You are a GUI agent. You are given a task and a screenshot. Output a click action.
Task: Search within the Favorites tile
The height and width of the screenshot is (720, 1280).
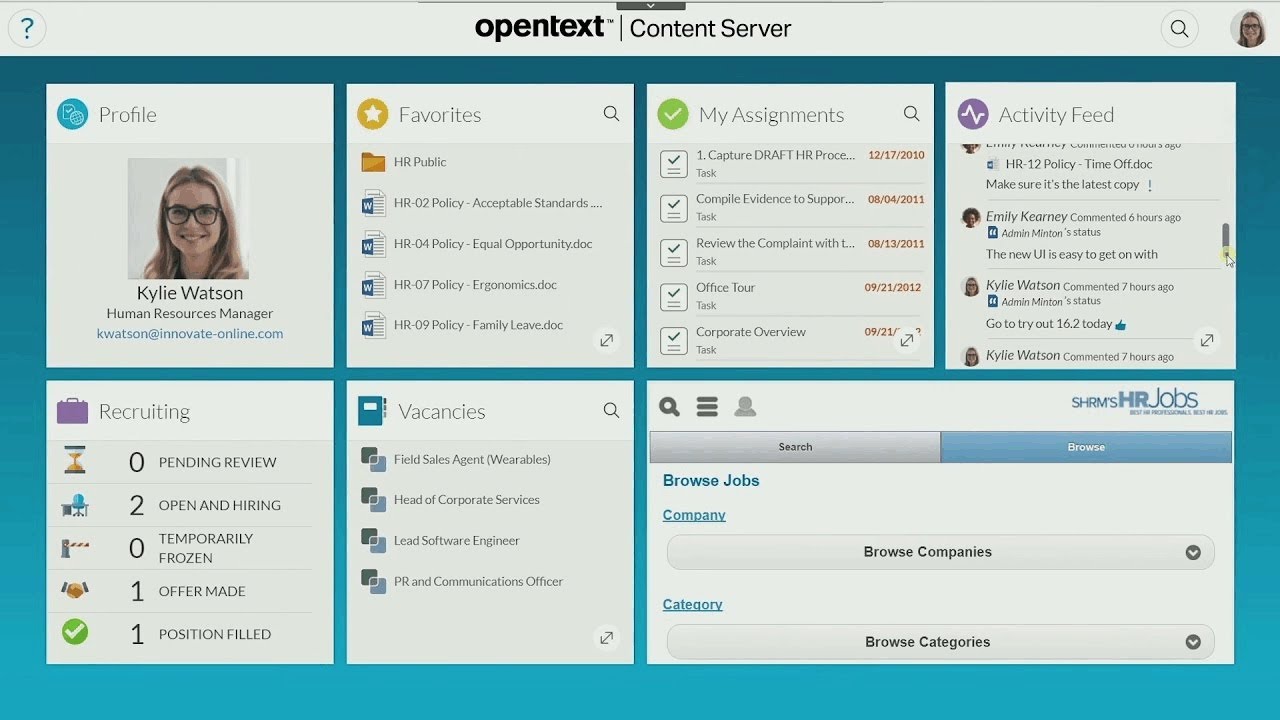611,114
